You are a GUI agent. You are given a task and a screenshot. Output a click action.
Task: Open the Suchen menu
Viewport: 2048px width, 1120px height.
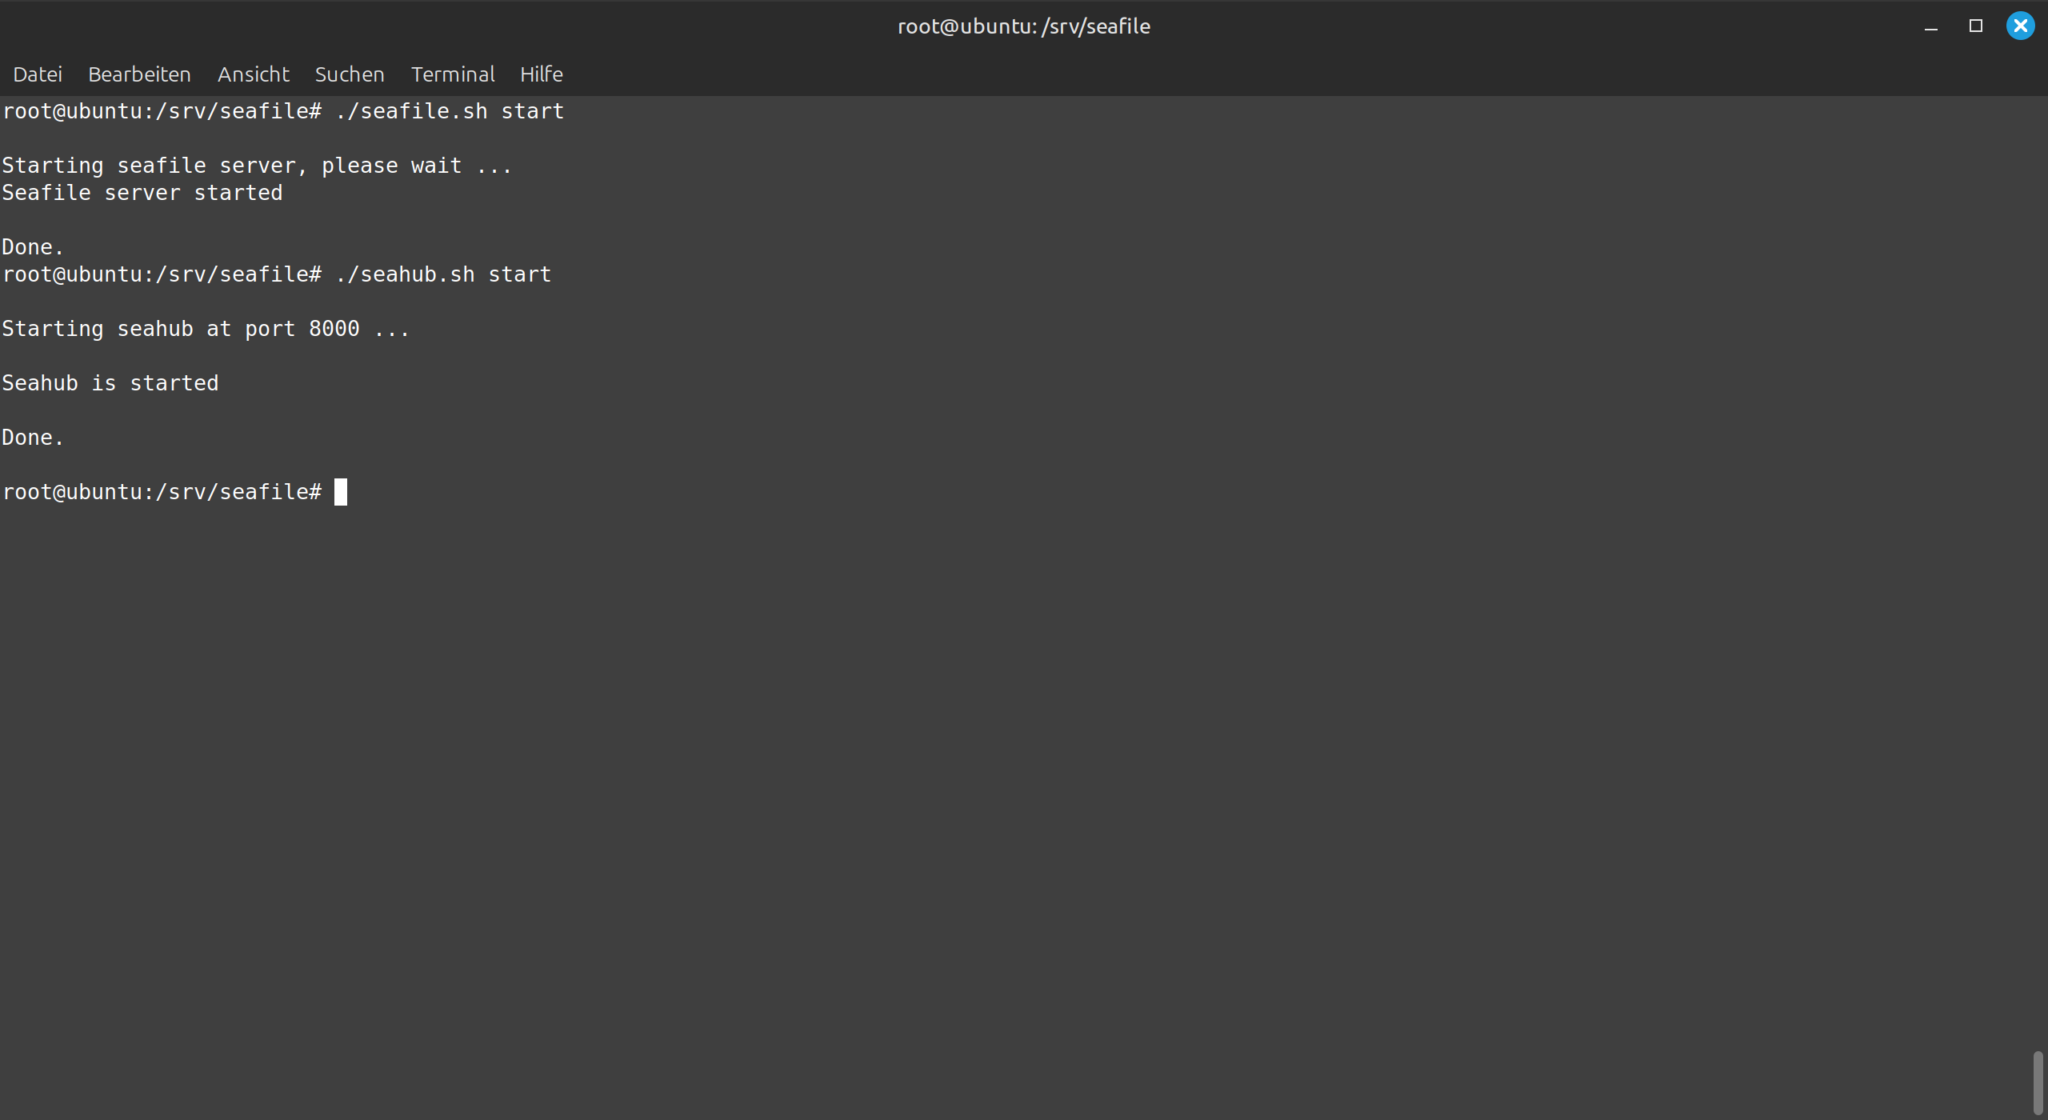click(349, 74)
